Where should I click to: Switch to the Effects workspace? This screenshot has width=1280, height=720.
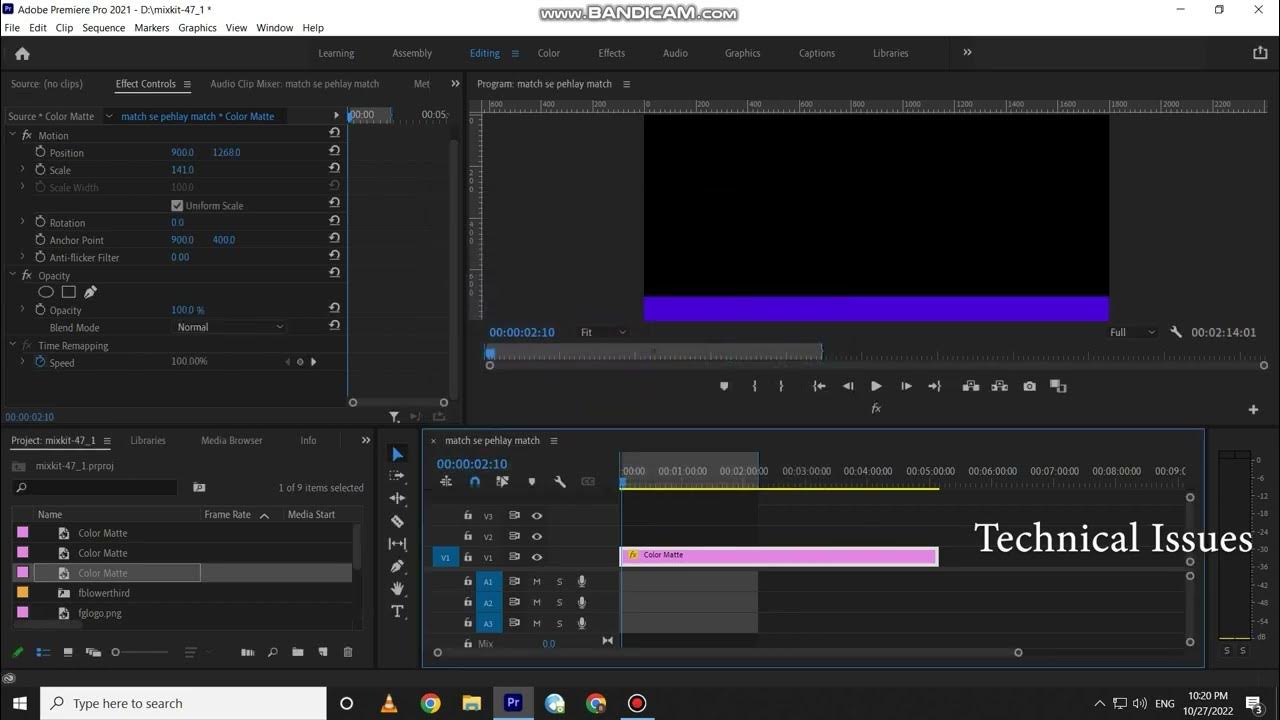[x=611, y=53]
